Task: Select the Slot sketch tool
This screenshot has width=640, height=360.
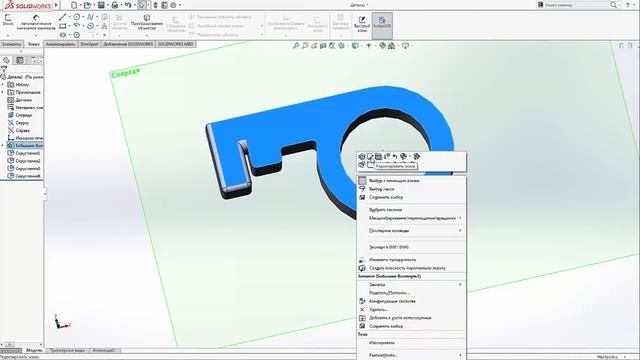Action: pyautogui.click(x=62, y=35)
